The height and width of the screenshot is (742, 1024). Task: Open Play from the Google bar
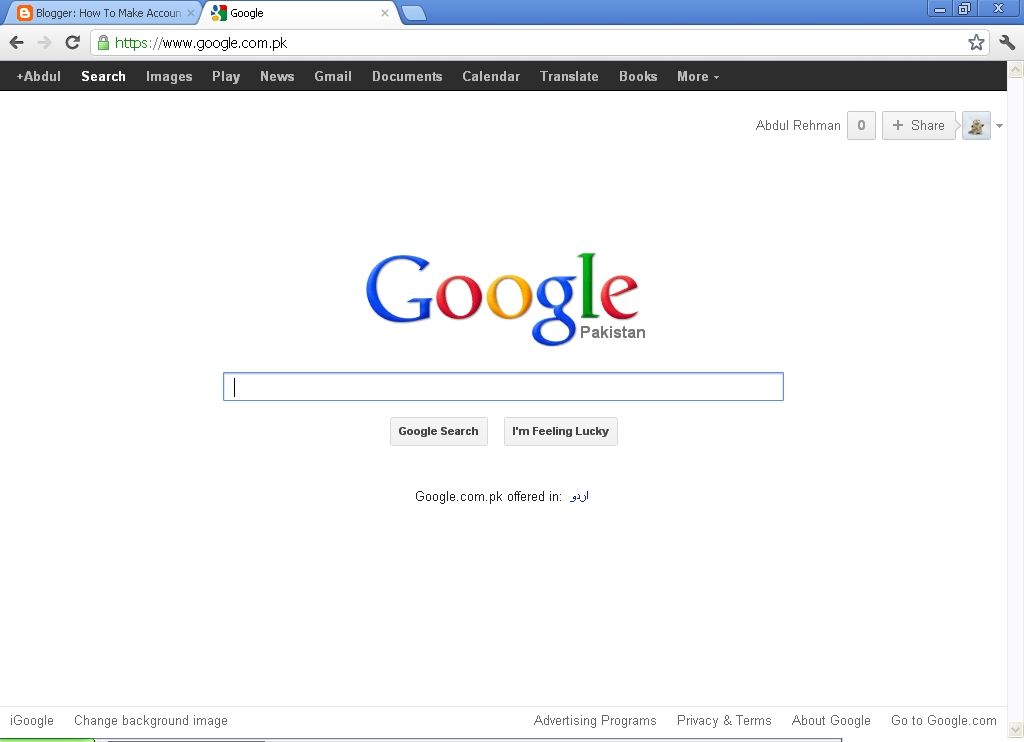coord(226,76)
